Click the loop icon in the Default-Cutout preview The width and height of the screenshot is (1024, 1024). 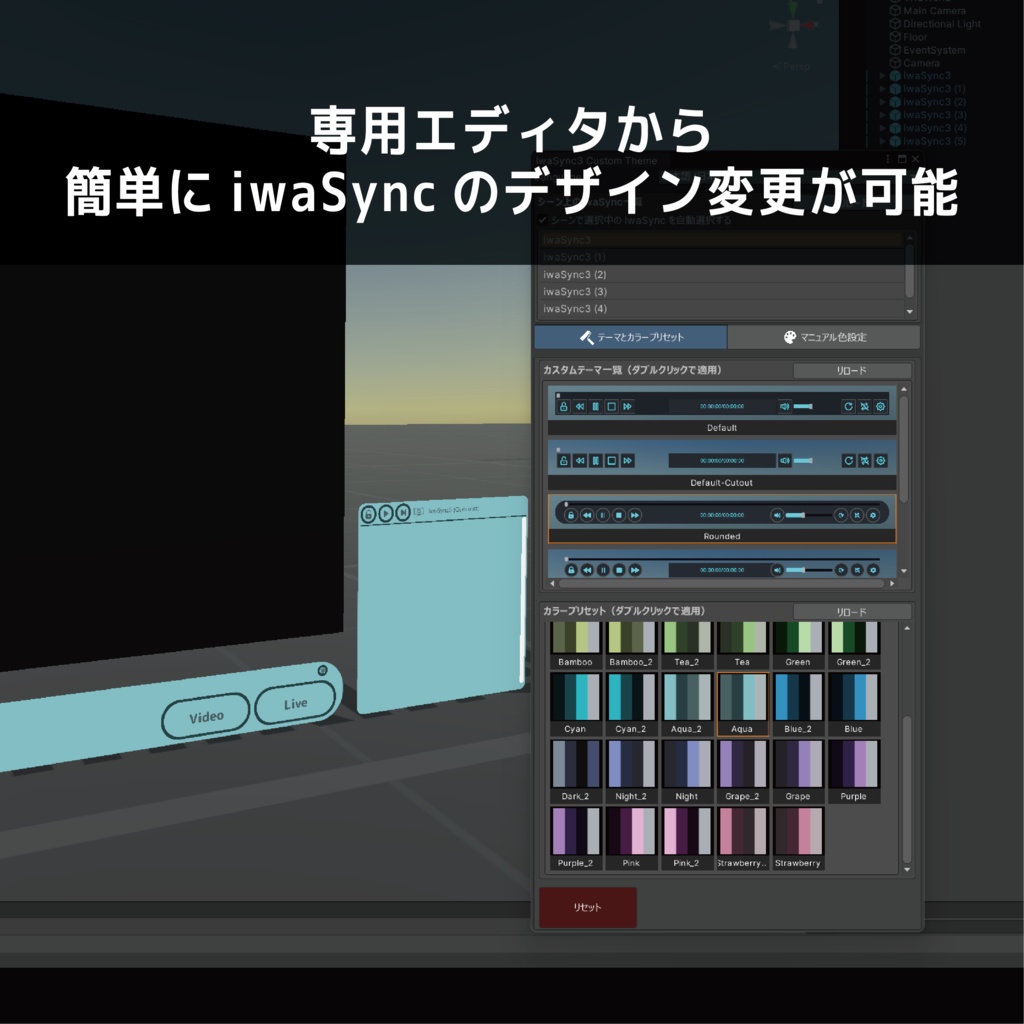pyautogui.click(x=849, y=461)
